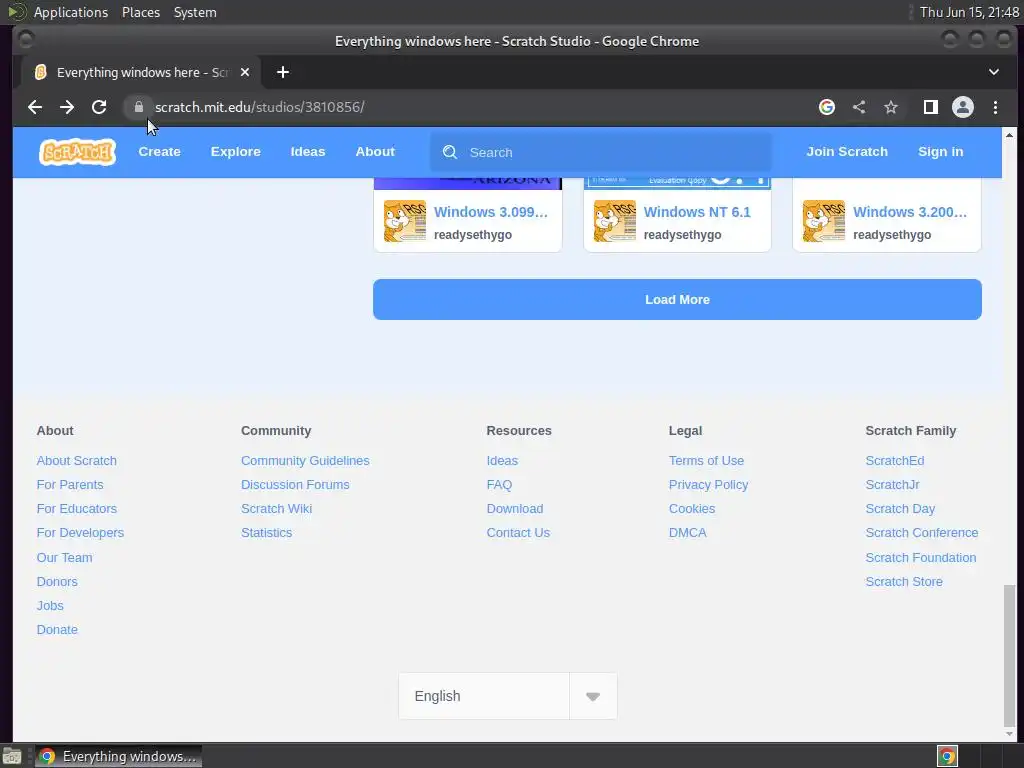Open Explore in Scratch navbar
Screen dimensions: 1024x768
pos(235,152)
